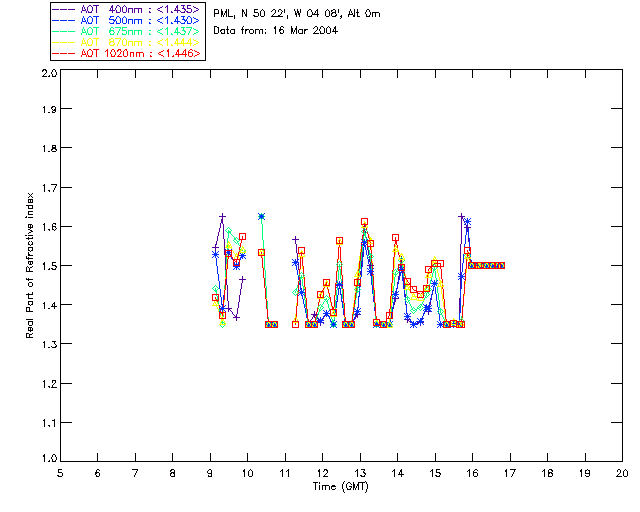Click the x-axis tick label 6
Viewport: 640px width, 512px height.
[98, 473]
